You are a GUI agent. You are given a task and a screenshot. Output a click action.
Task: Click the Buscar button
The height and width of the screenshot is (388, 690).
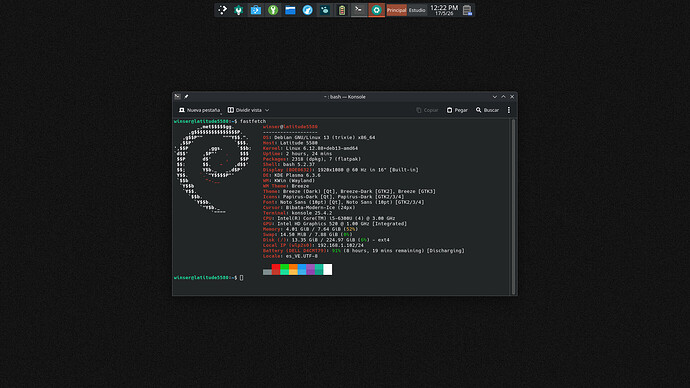click(x=487, y=110)
